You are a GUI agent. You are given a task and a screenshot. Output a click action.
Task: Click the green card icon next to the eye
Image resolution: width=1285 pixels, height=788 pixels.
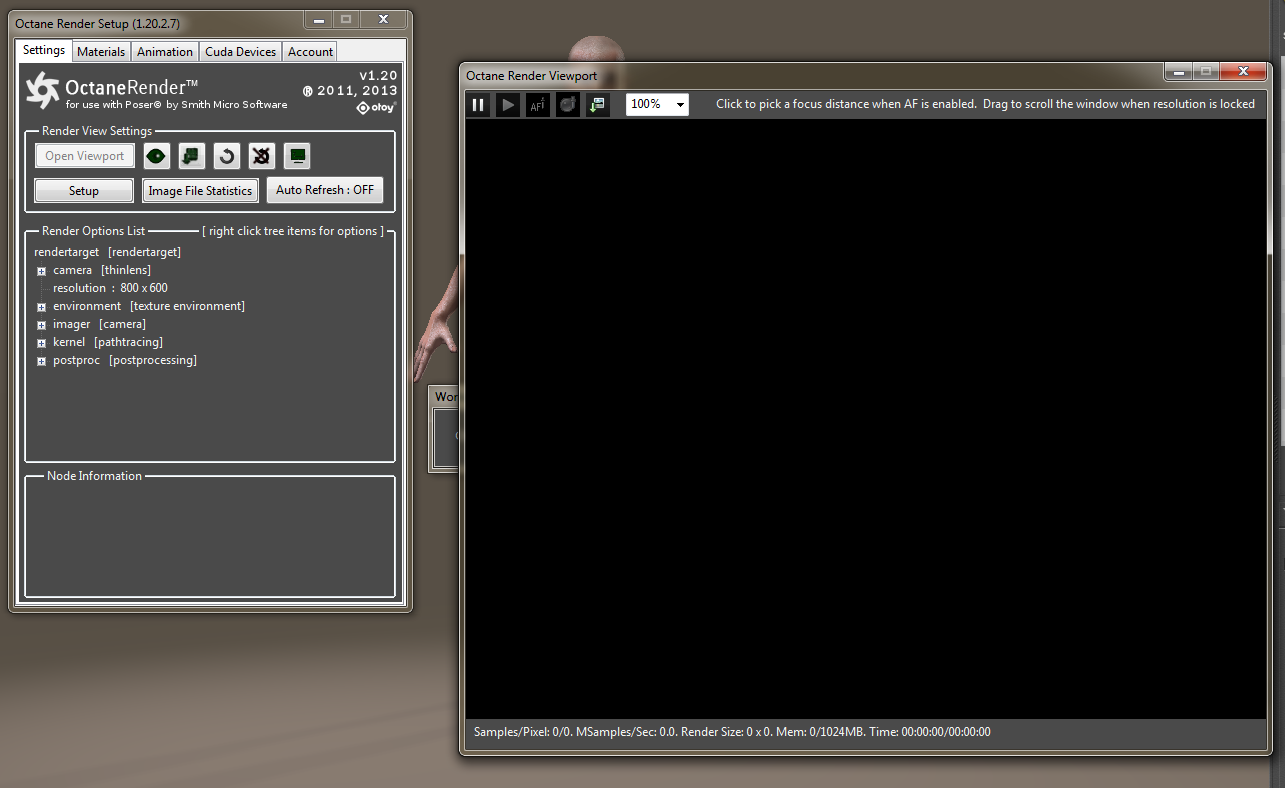(x=191, y=156)
